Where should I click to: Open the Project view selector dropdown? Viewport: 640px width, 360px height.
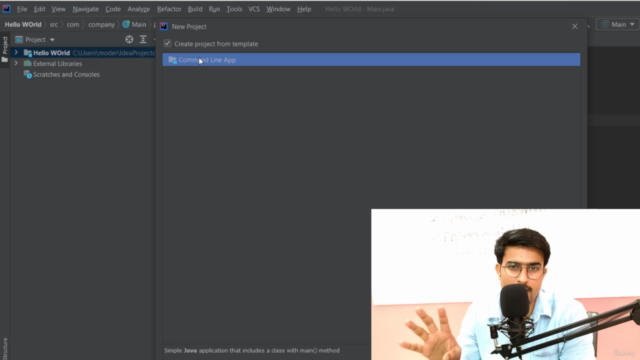pyautogui.click(x=35, y=40)
